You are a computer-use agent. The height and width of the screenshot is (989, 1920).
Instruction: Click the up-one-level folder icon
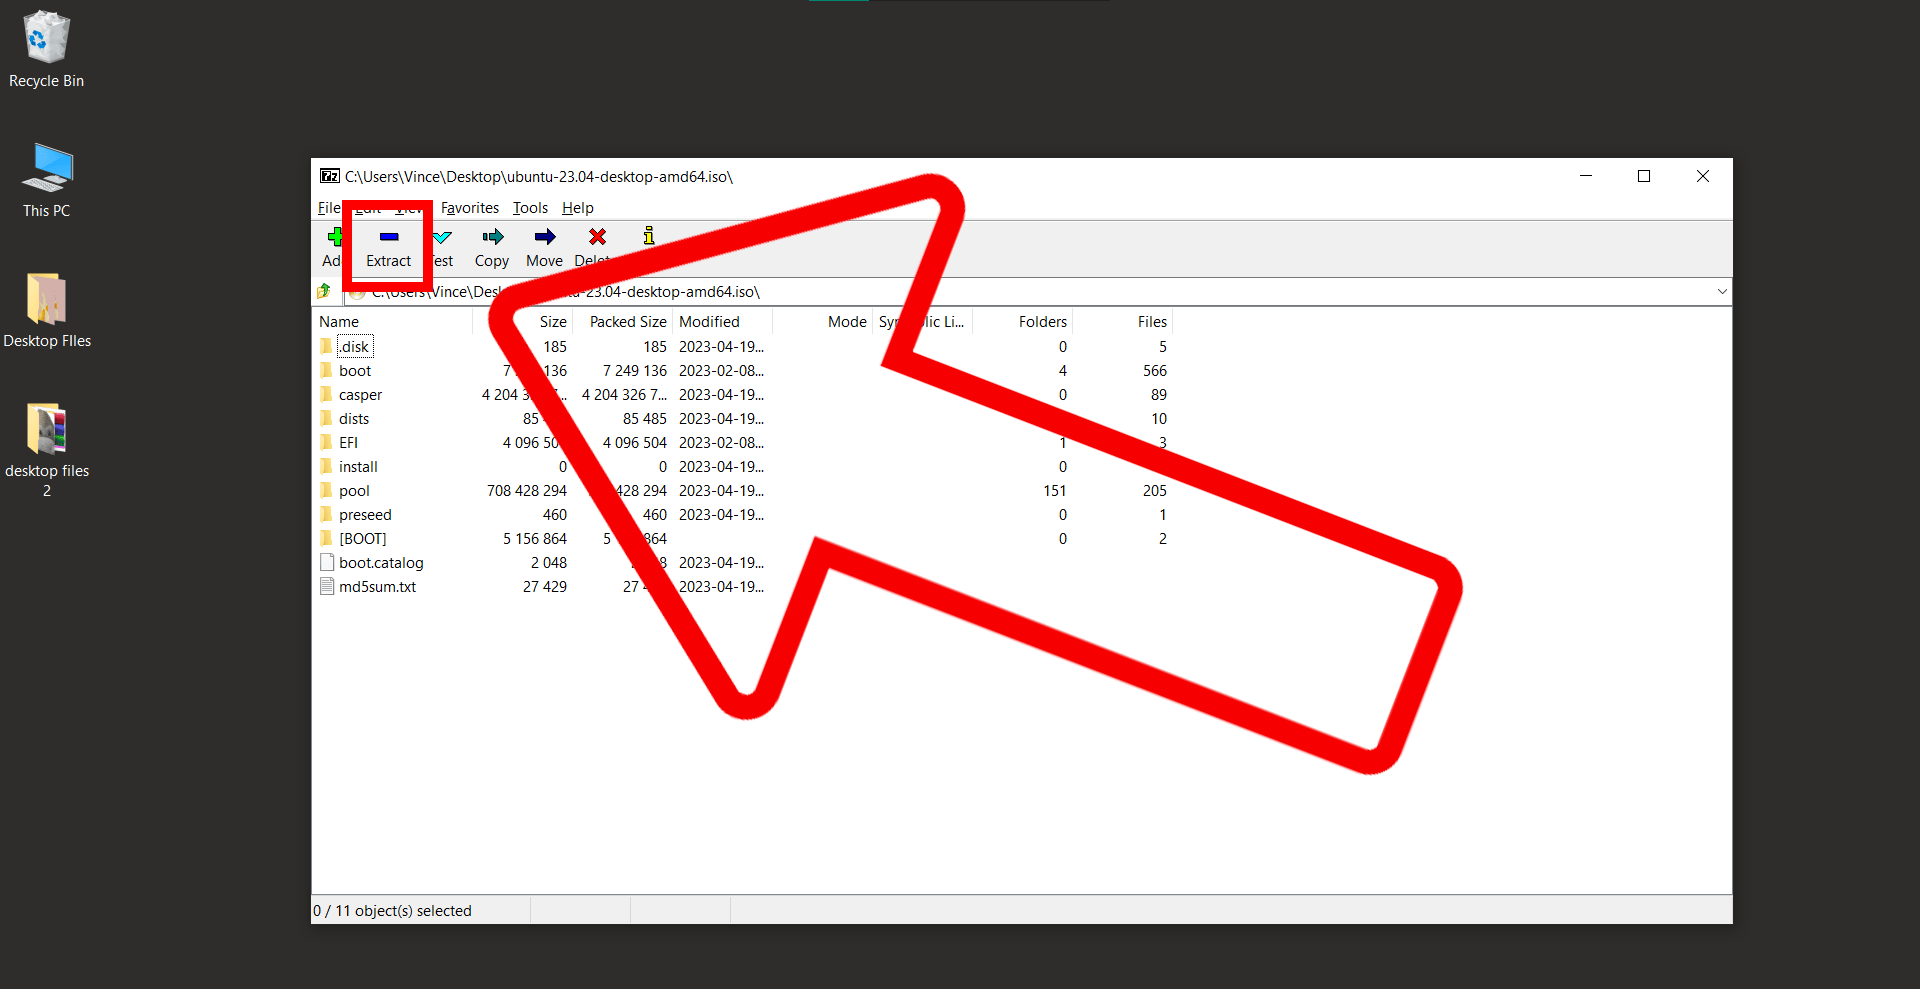324,291
